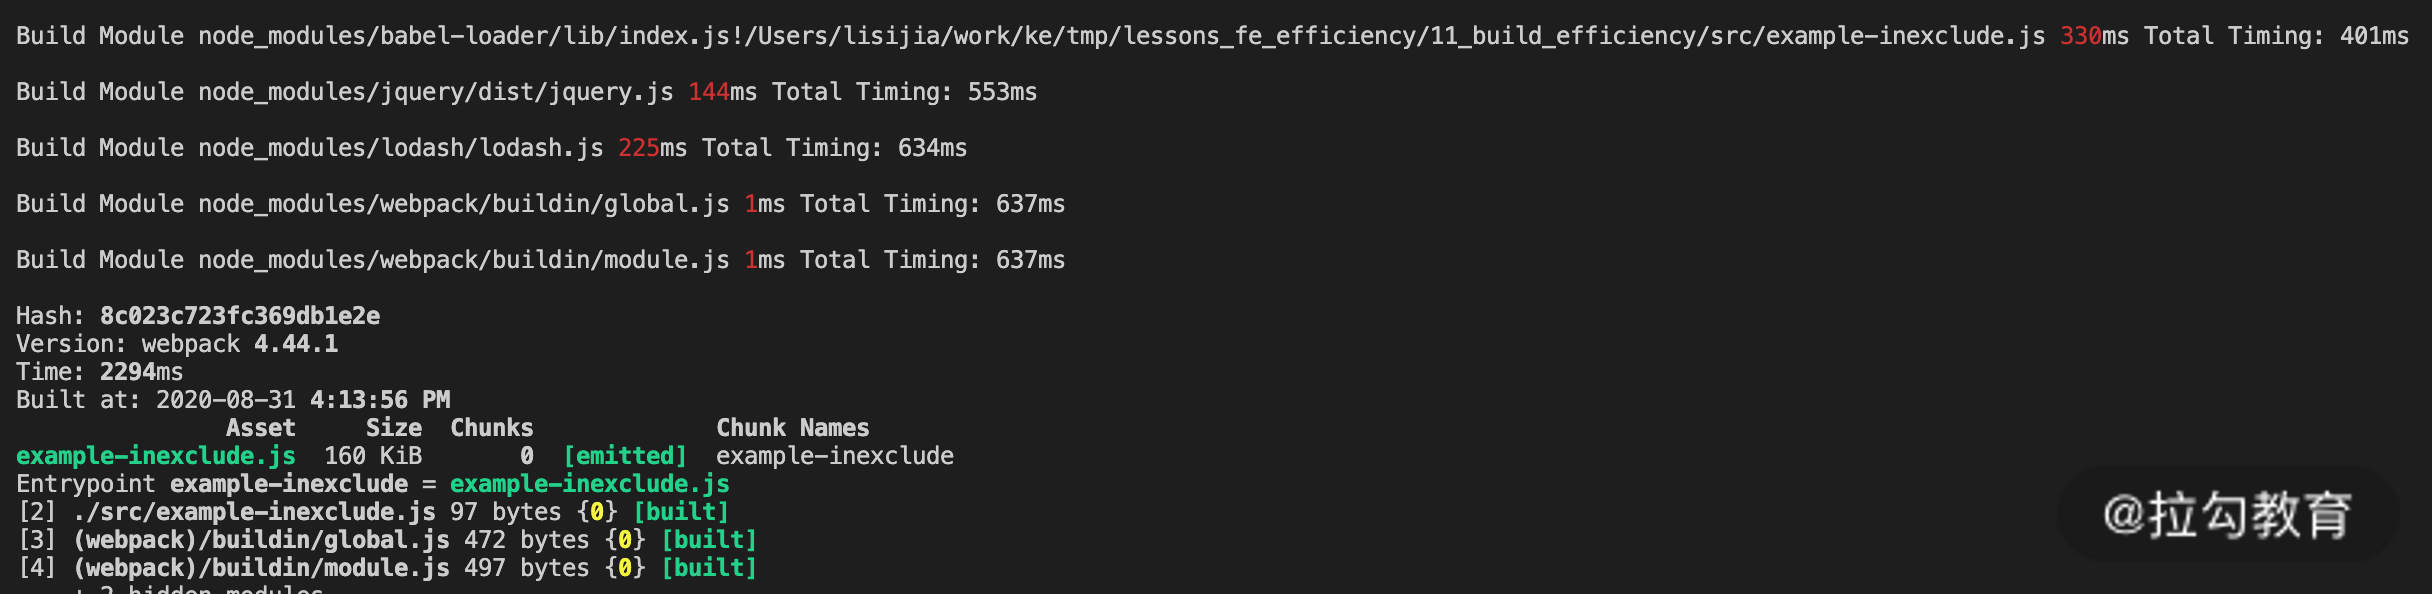Click the Built at timestamp 4:13:56 PM
Screen dimensions: 2432x594
380,400
